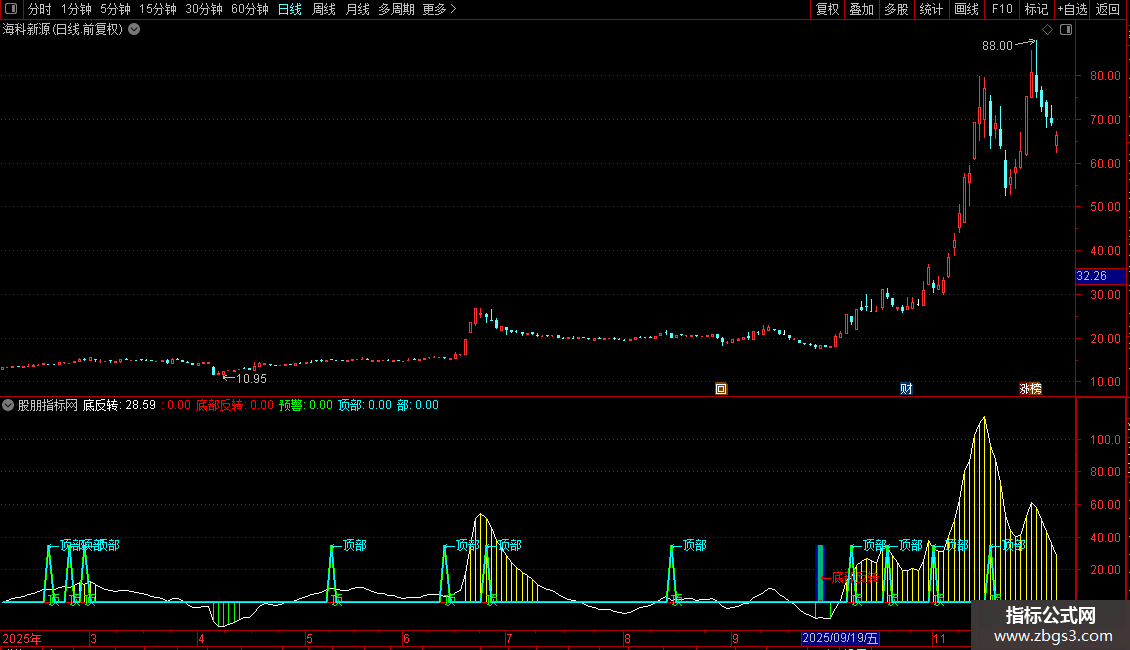Image resolution: width=1130 pixels, height=650 pixels.
Task: Click the green 预警: 0.00 readout
Action: point(306,405)
